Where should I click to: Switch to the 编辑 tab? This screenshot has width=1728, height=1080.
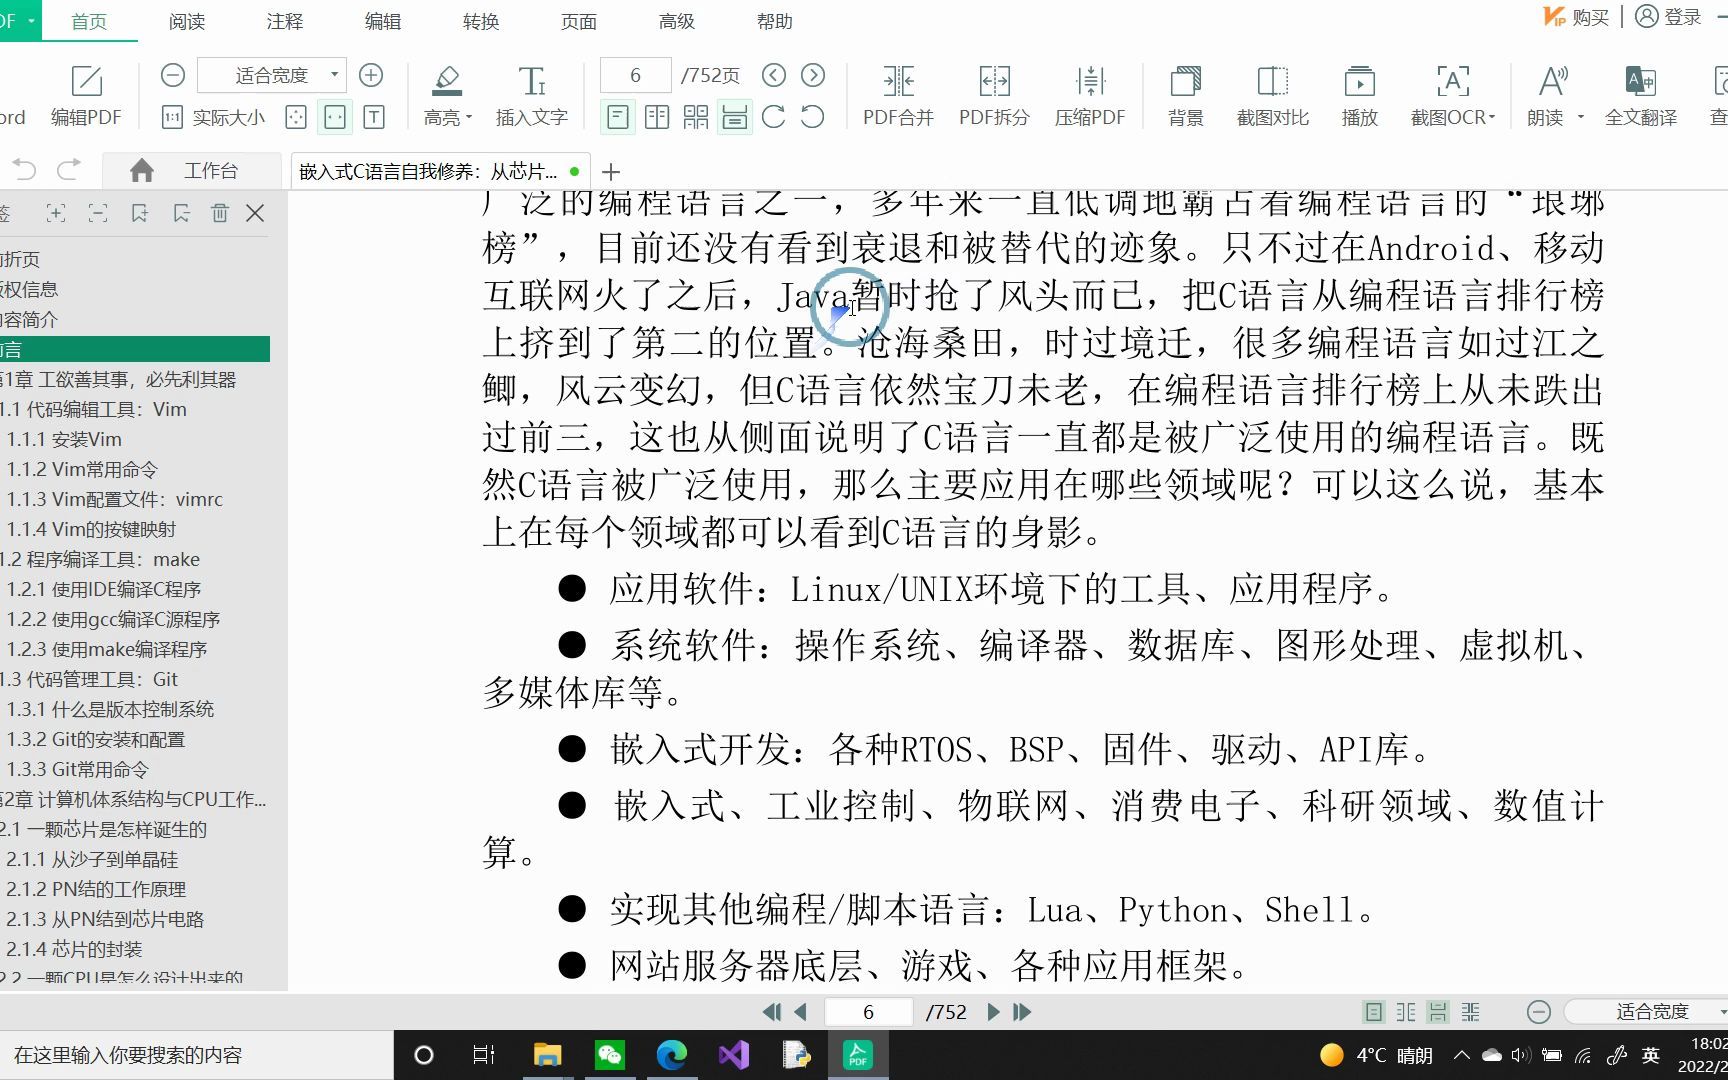(383, 21)
